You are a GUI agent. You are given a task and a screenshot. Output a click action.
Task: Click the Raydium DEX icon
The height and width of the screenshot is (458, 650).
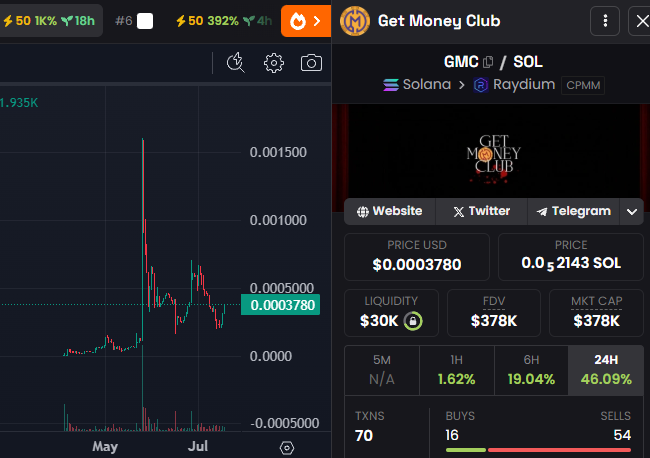click(x=480, y=85)
